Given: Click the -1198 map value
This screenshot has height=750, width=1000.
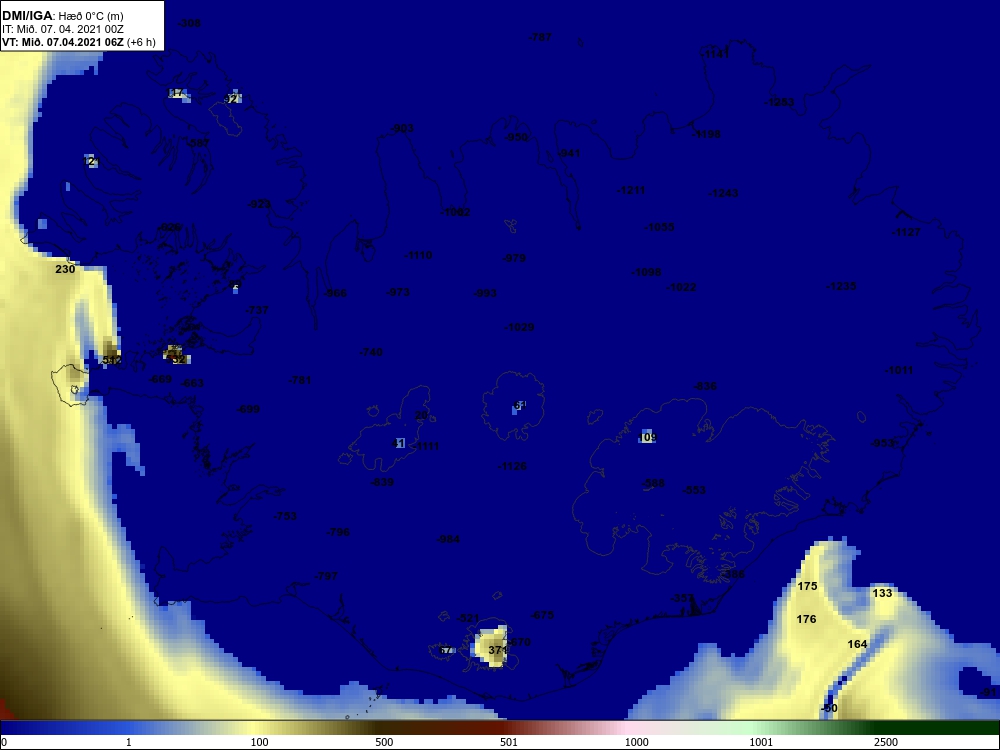Looking at the screenshot, I should (x=706, y=135).
